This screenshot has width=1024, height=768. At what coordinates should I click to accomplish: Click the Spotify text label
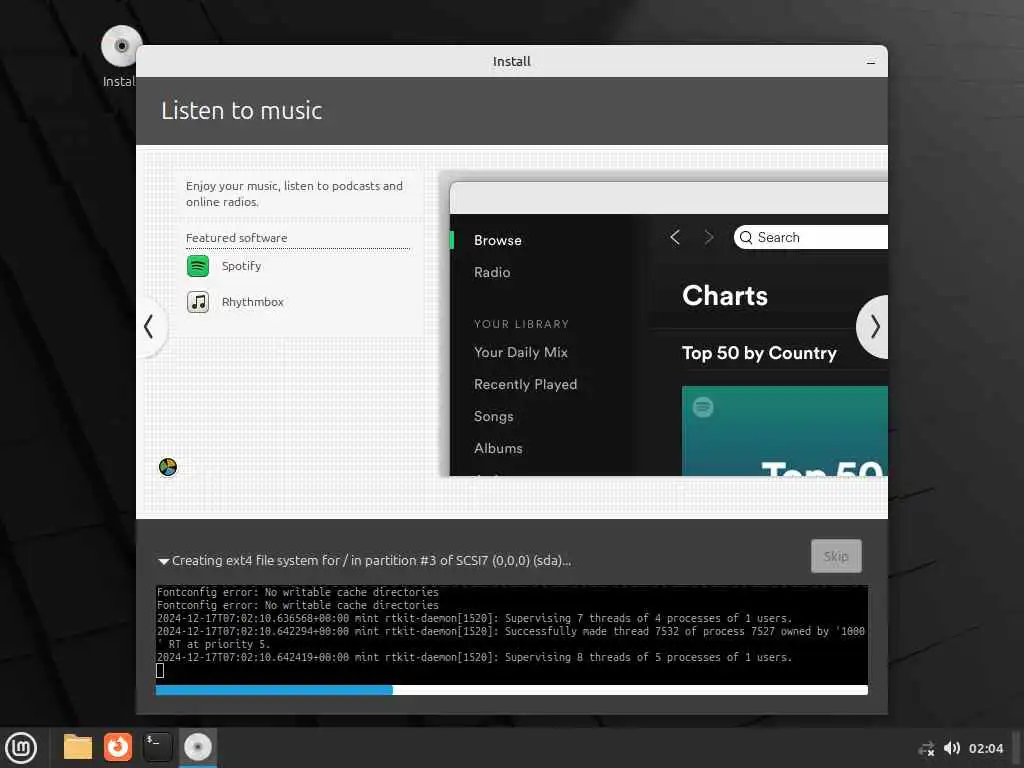[x=241, y=266]
